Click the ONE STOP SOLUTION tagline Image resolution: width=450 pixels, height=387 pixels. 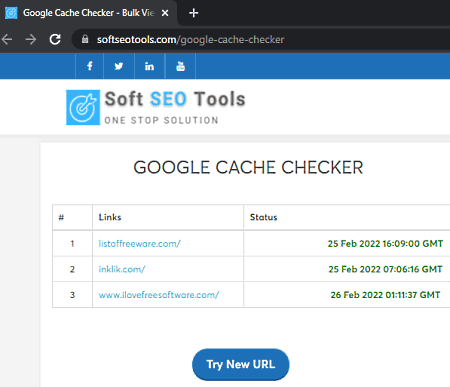161,120
